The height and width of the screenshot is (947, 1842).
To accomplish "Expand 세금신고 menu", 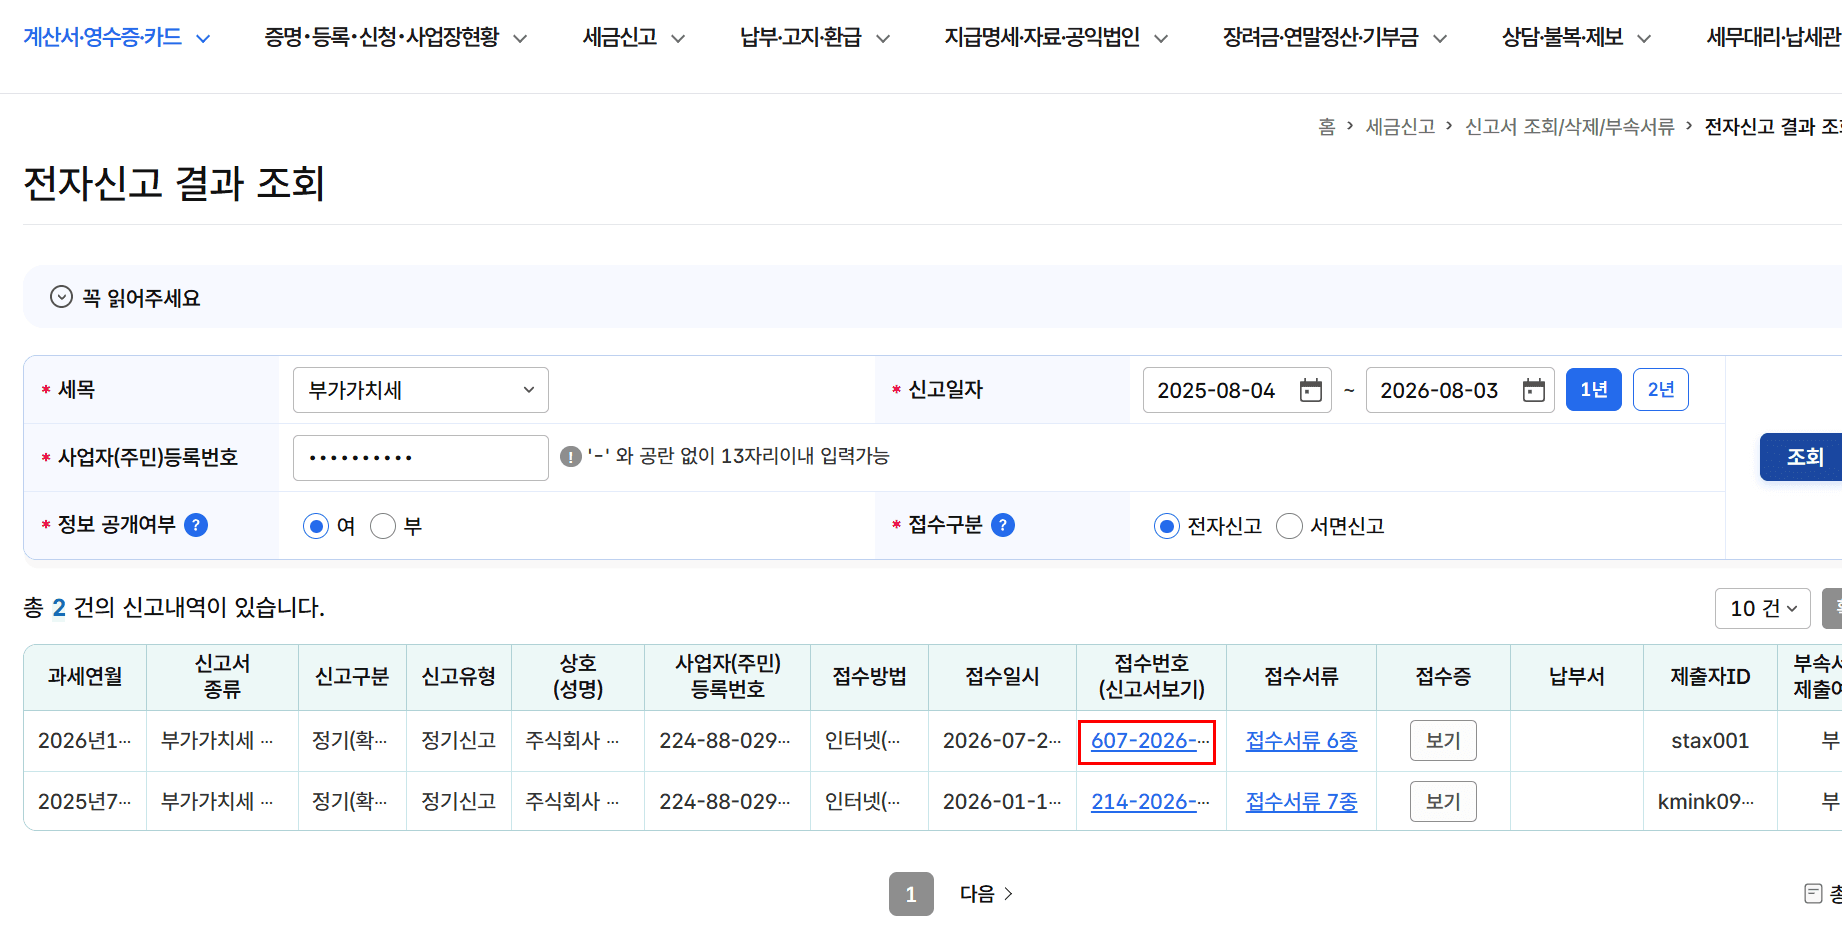I will click(634, 38).
